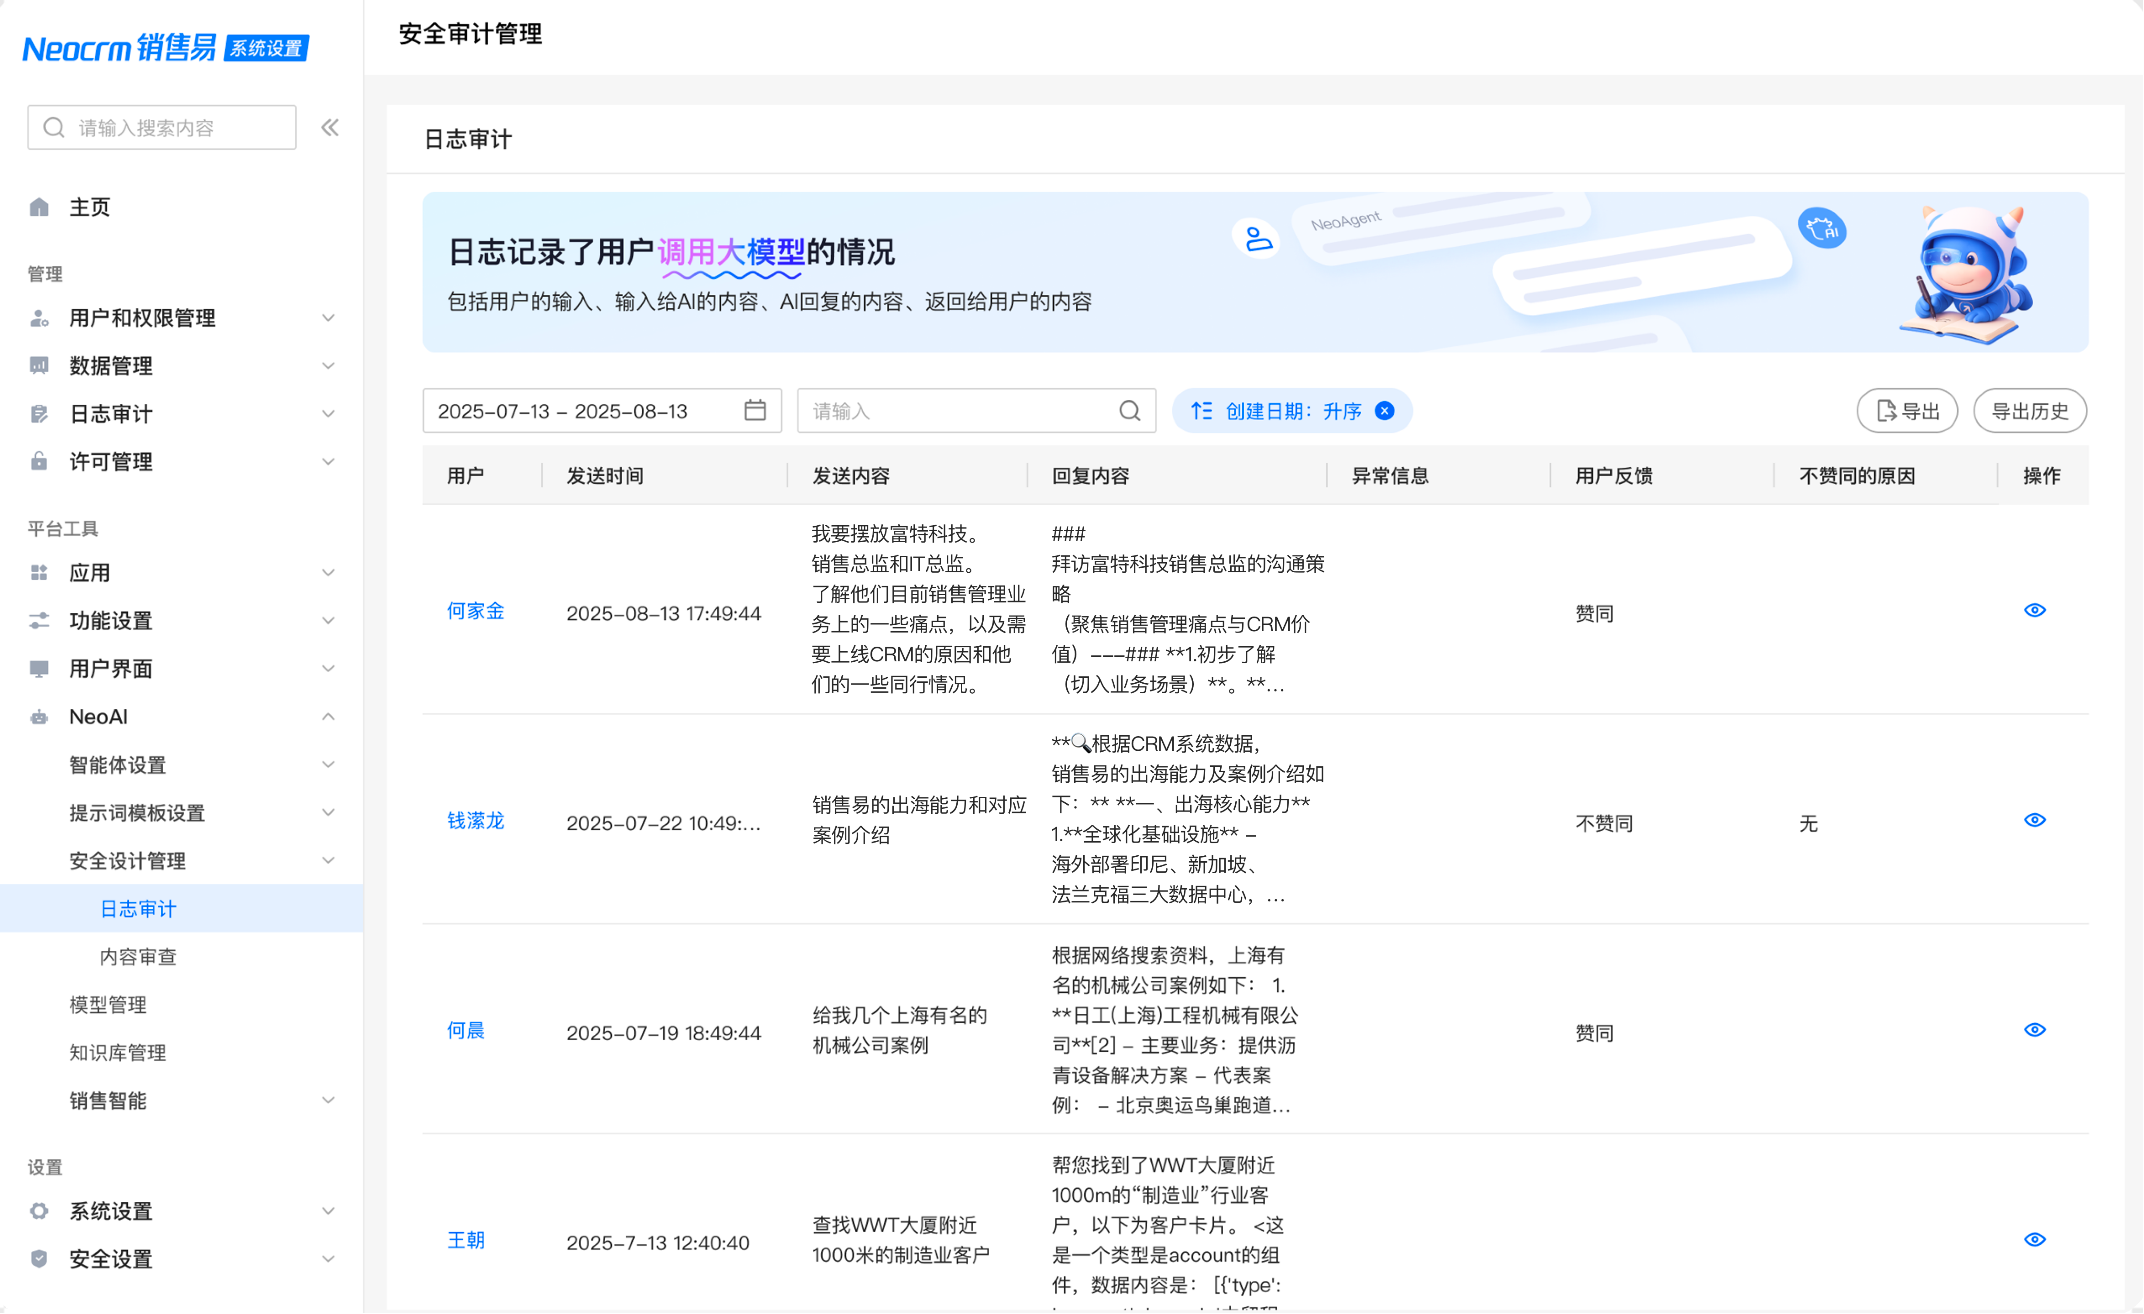View details of 钱潆龙's log entry
This screenshot has height=1314, width=2144.
(2034, 821)
